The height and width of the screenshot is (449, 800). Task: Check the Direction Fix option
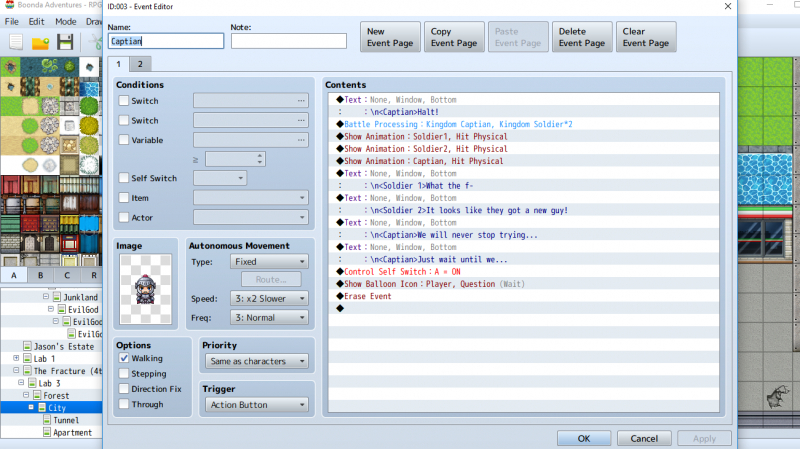(x=123, y=389)
